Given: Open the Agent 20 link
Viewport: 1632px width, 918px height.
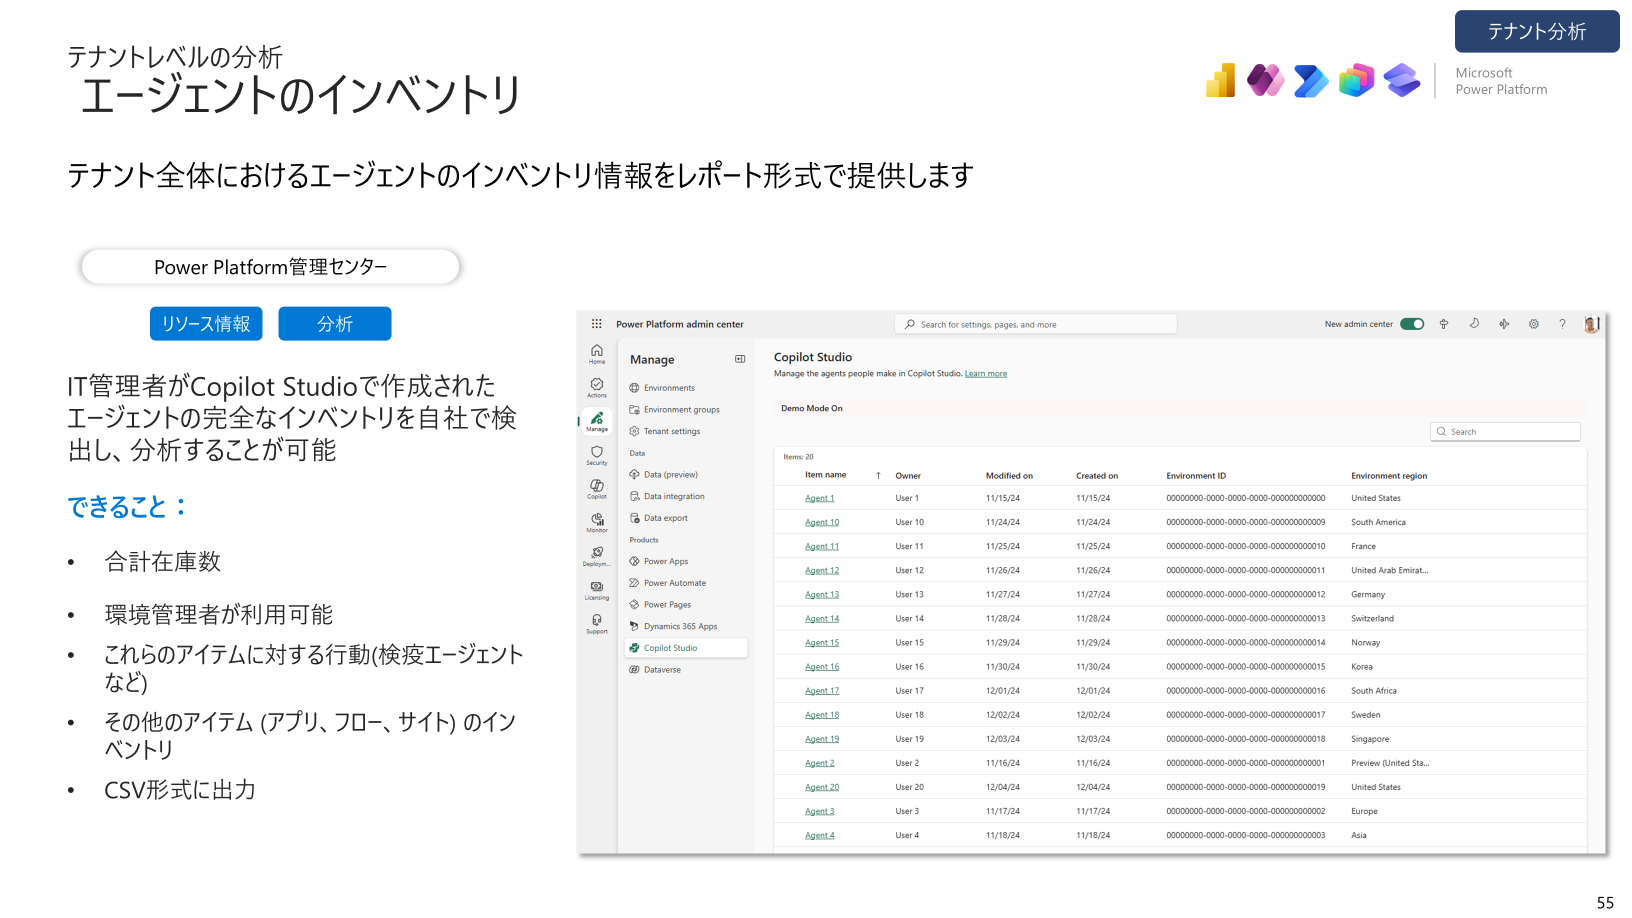Looking at the screenshot, I should click(822, 787).
